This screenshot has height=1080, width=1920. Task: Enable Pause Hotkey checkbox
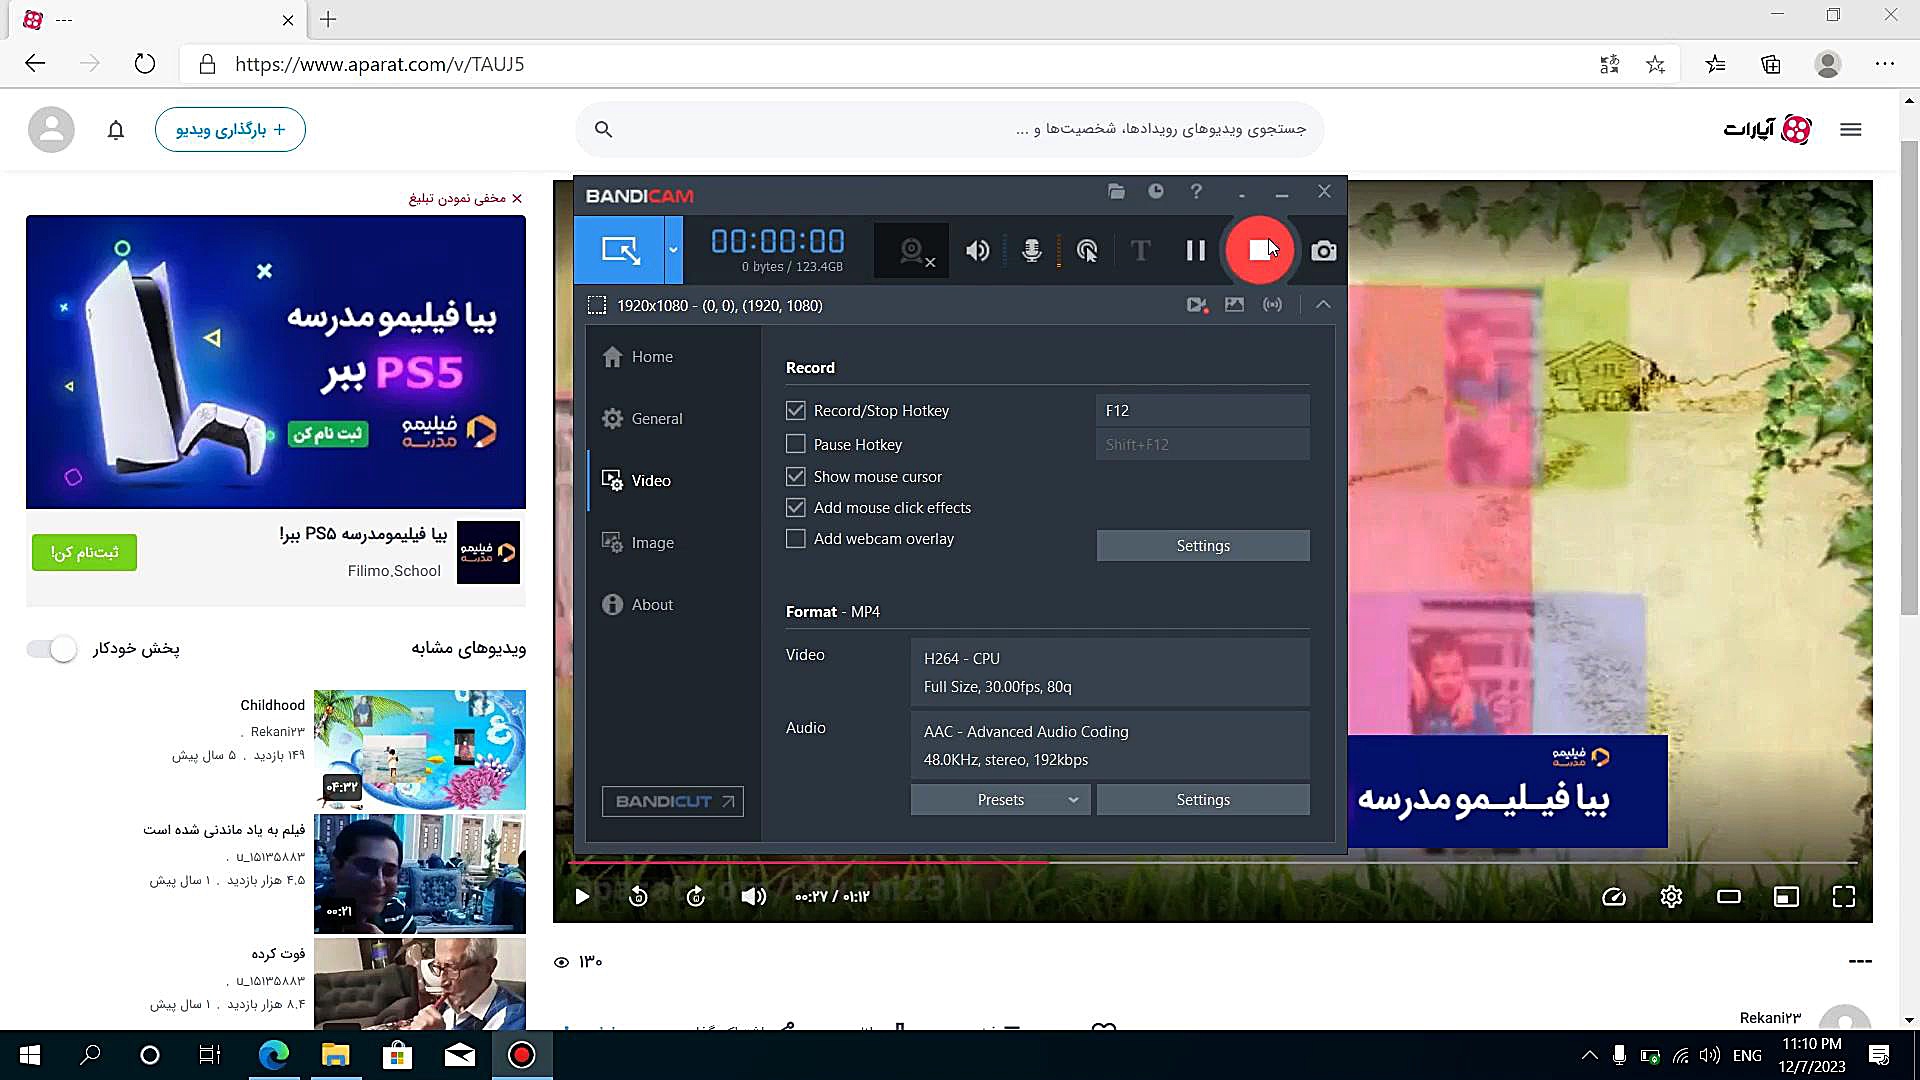796,444
